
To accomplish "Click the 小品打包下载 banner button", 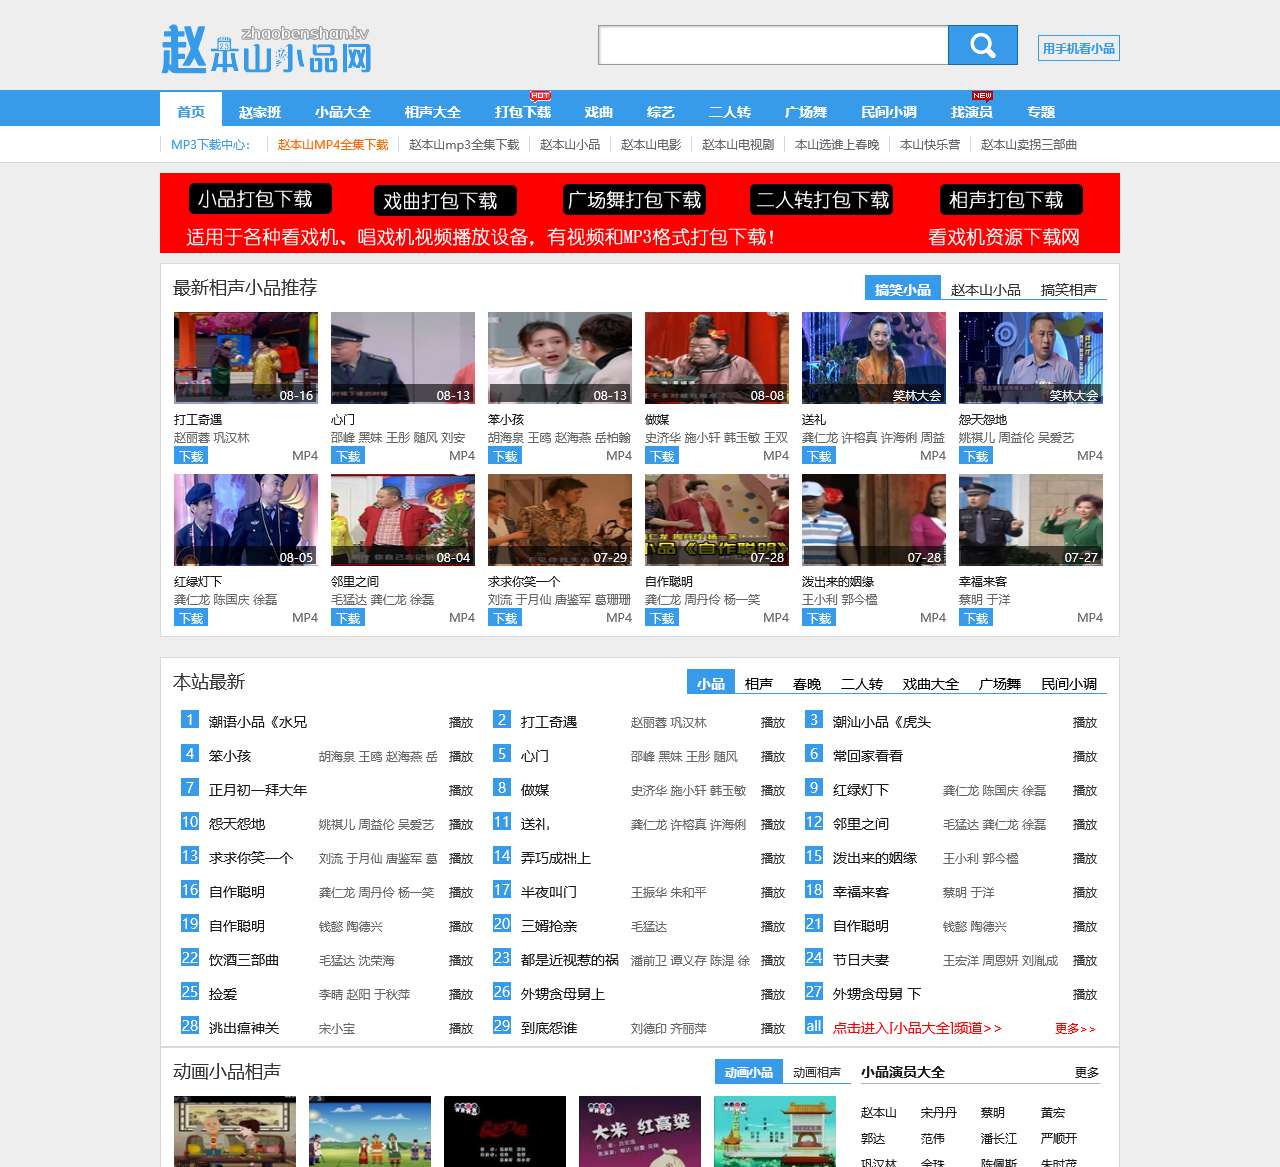I will click(x=260, y=199).
